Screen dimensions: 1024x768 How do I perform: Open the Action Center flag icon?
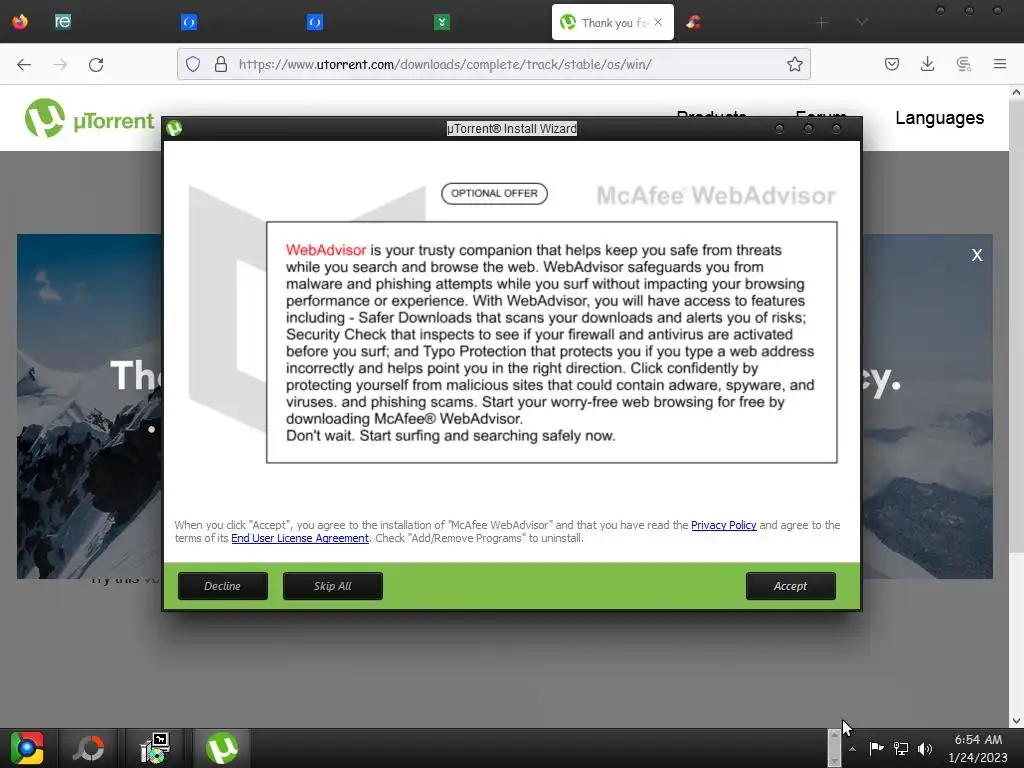pyautogui.click(x=876, y=748)
